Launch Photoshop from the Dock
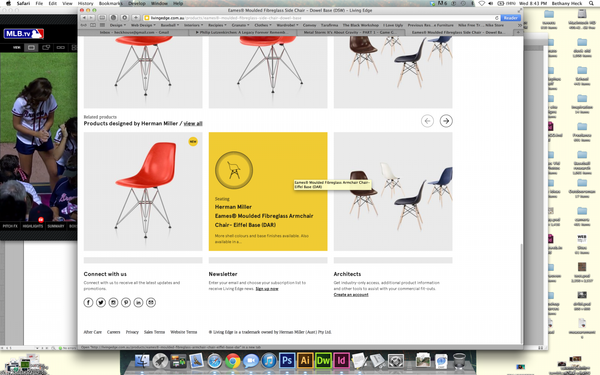Viewport: 600px width, 375px height. [x=287, y=360]
